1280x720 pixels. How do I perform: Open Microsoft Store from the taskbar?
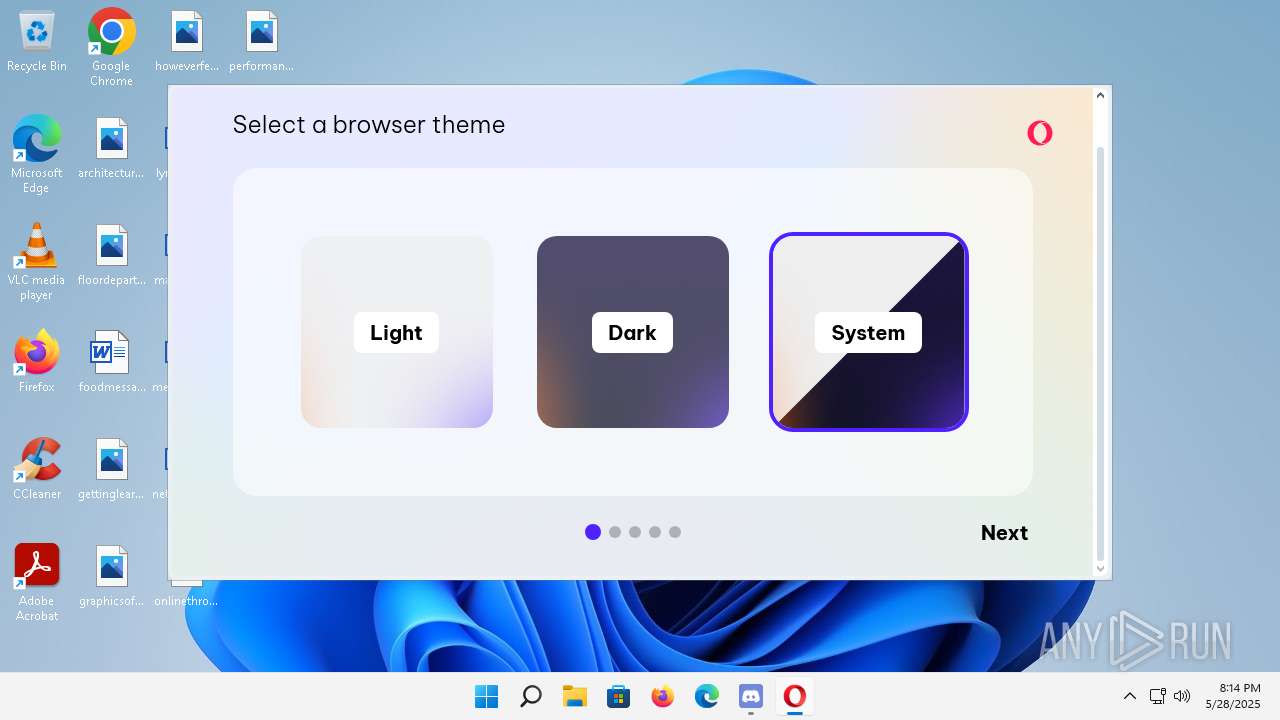point(619,696)
